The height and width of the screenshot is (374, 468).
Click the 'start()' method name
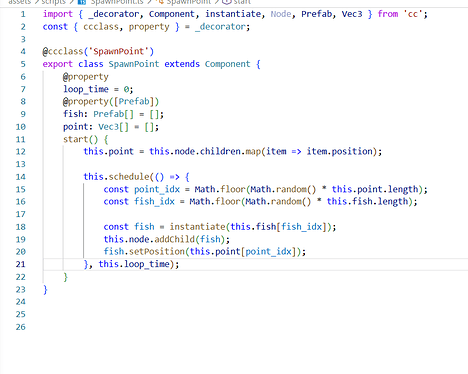pos(81,139)
